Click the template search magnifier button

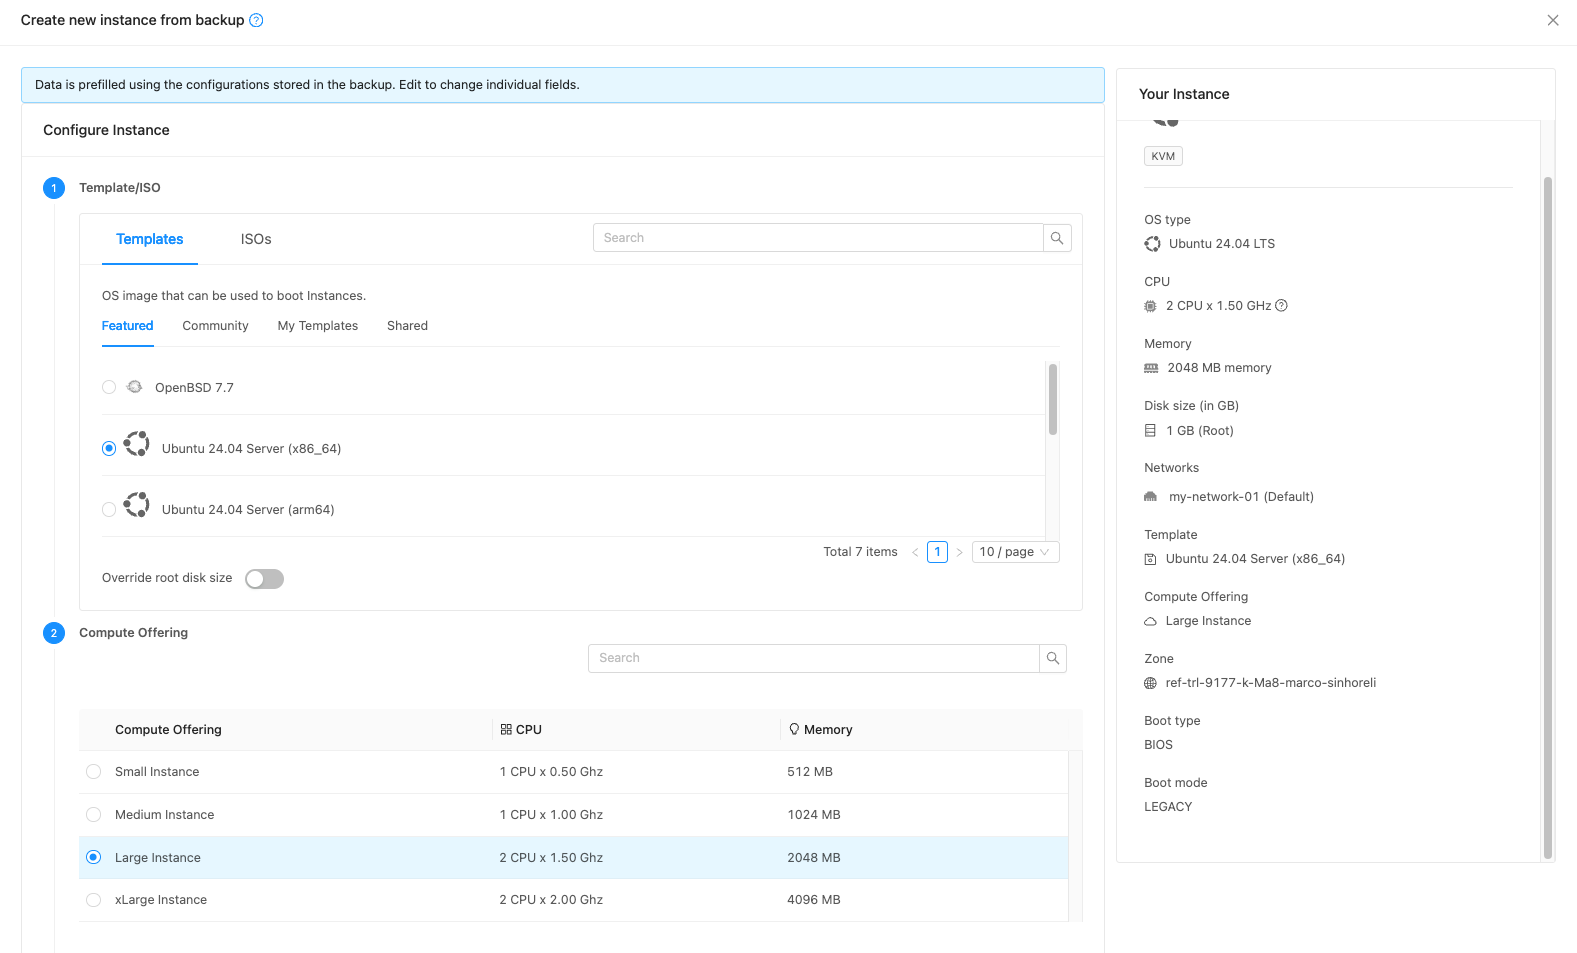coord(1057,238)
